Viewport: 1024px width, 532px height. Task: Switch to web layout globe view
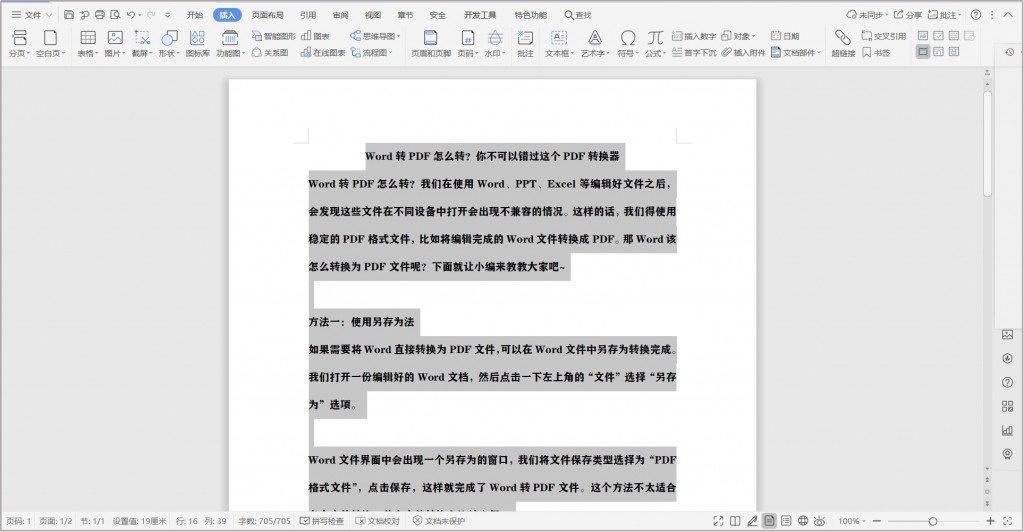tap(803, 521)
